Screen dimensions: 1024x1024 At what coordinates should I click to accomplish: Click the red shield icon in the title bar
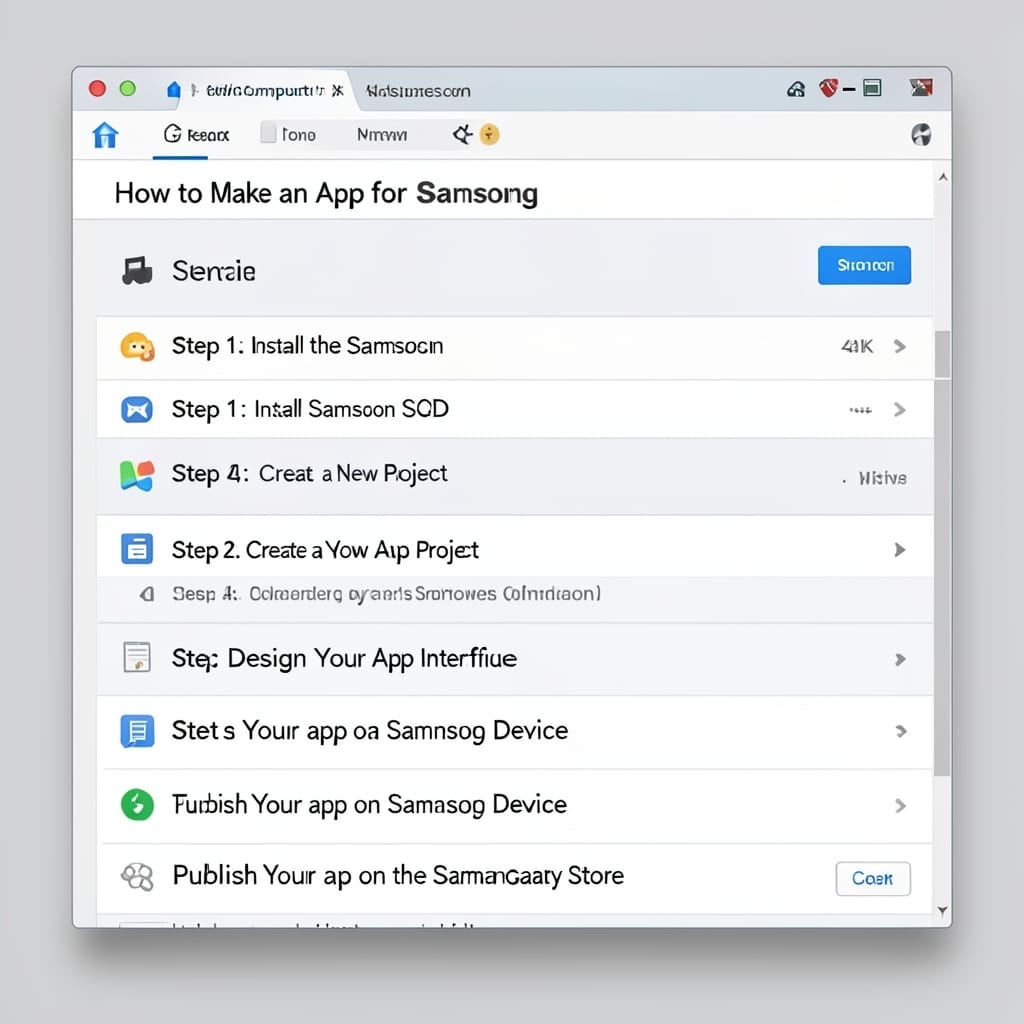[x=828, y=88]
